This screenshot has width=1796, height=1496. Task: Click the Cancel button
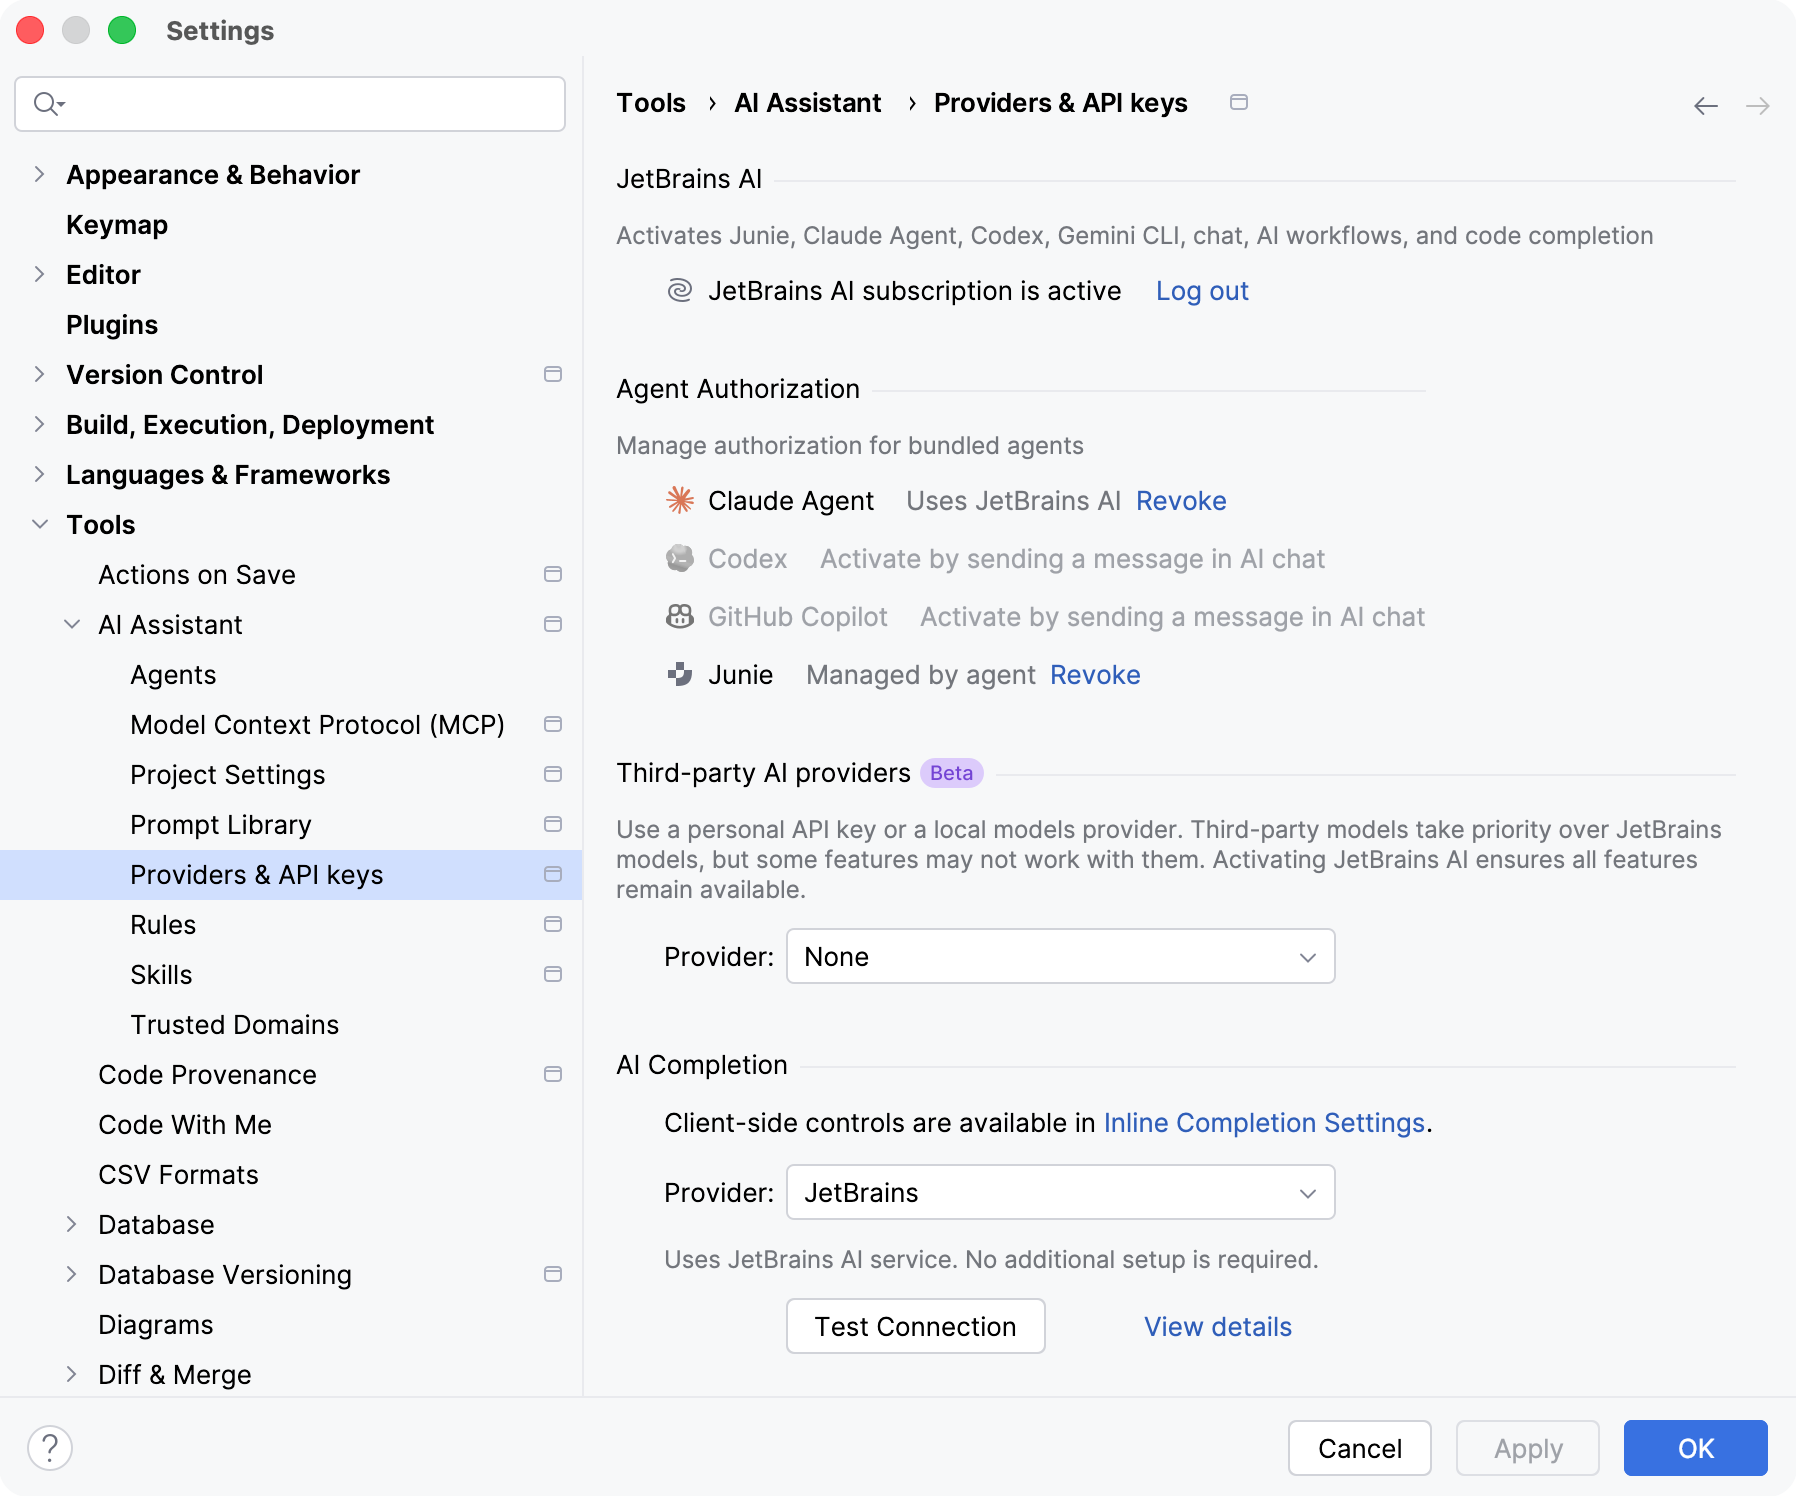click(1359, 1447)
